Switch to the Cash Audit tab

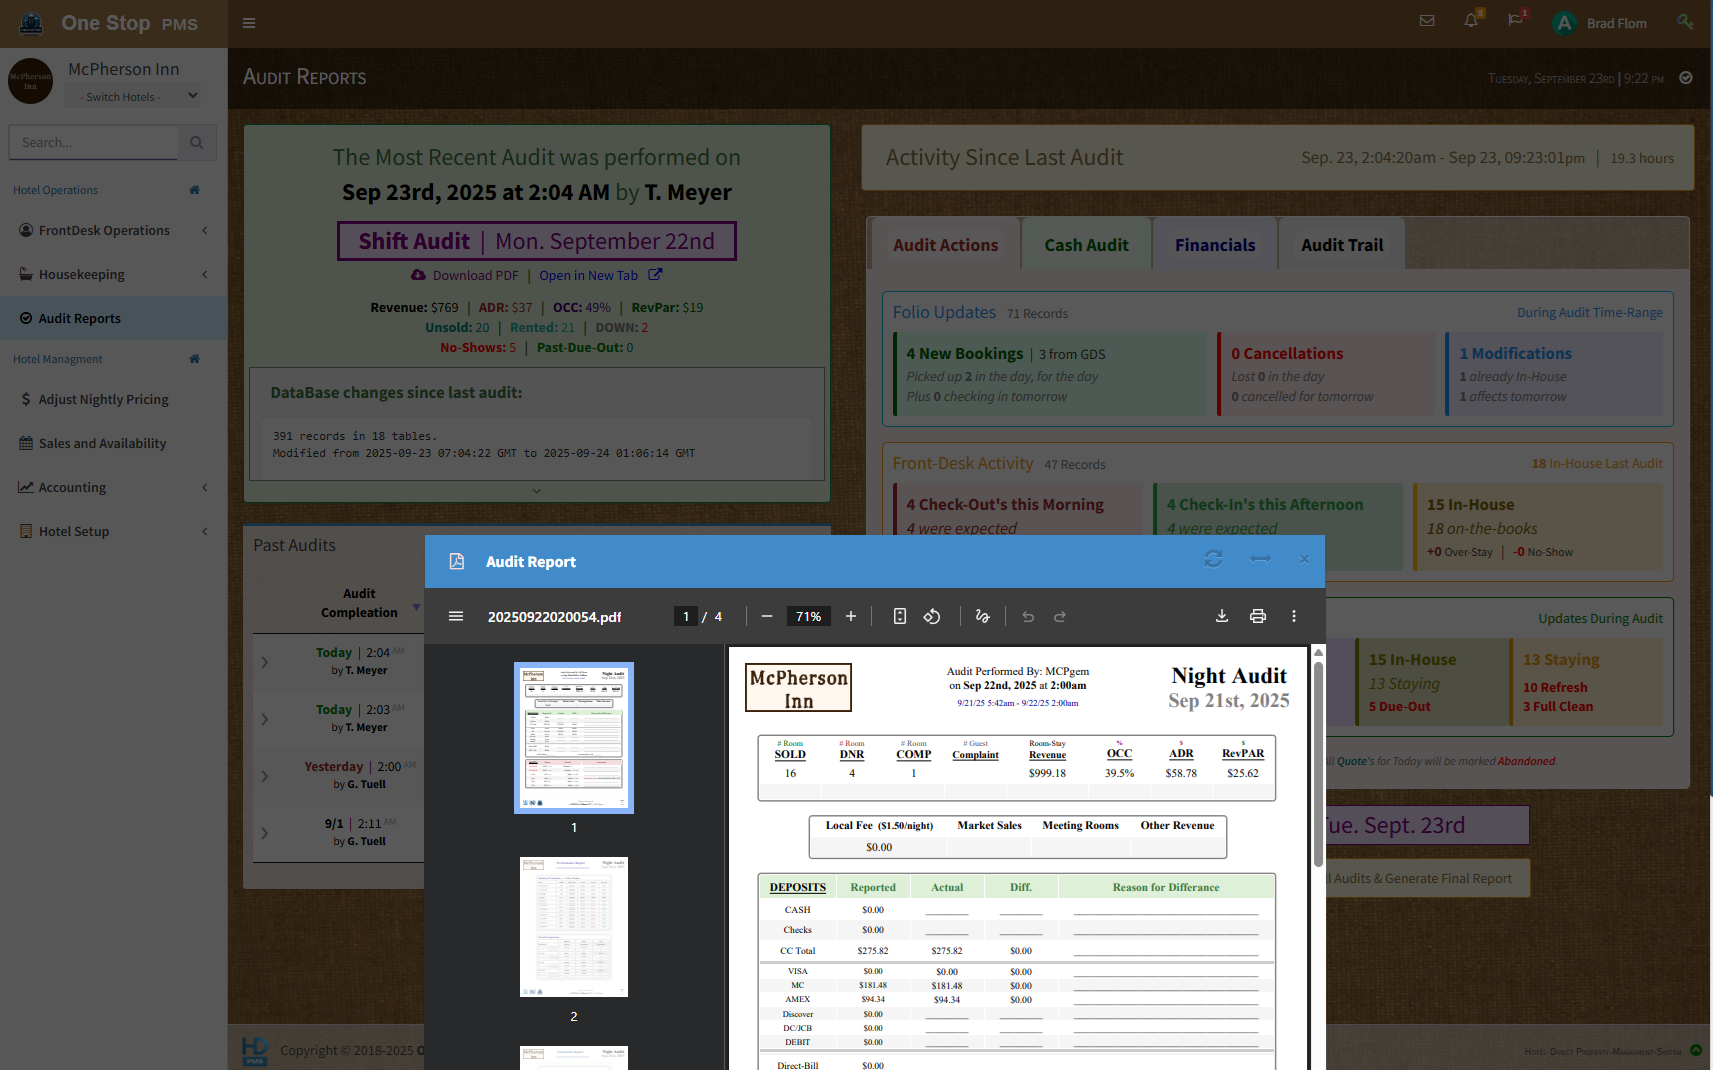1086,245
